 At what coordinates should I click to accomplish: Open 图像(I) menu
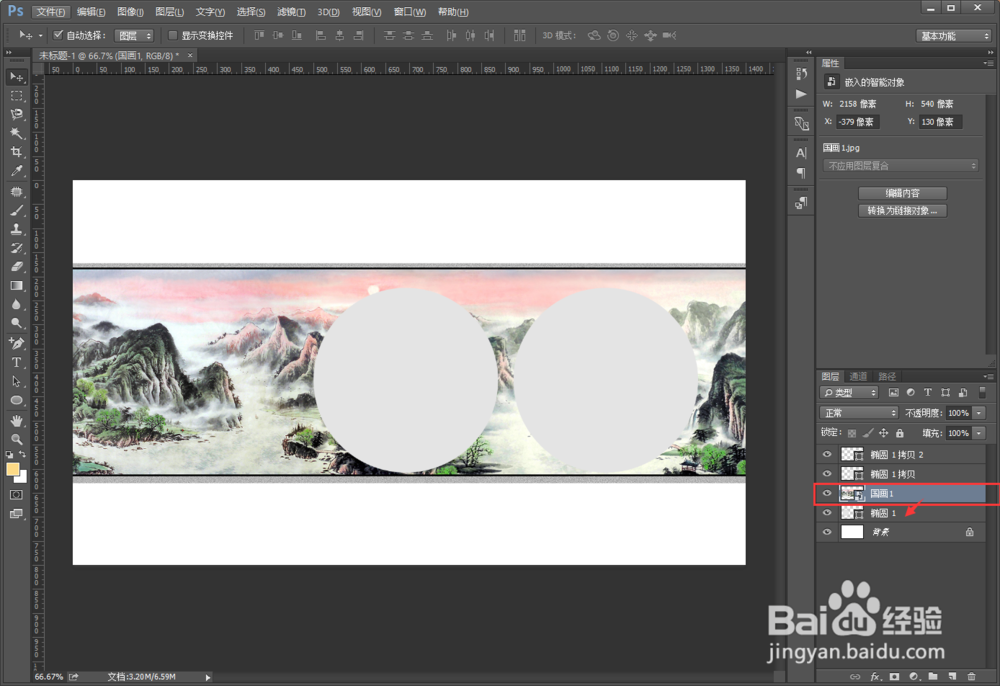[x=131, y=12]
